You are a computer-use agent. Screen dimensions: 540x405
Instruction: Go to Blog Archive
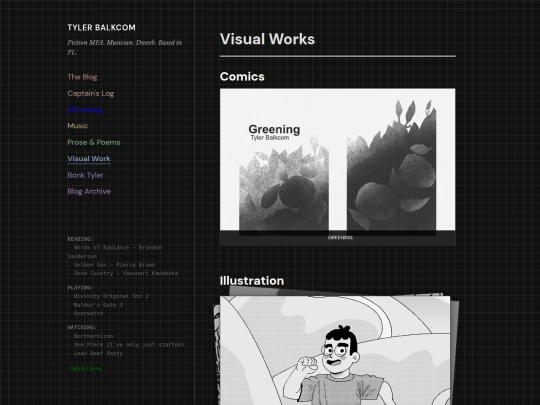(89, 191)
